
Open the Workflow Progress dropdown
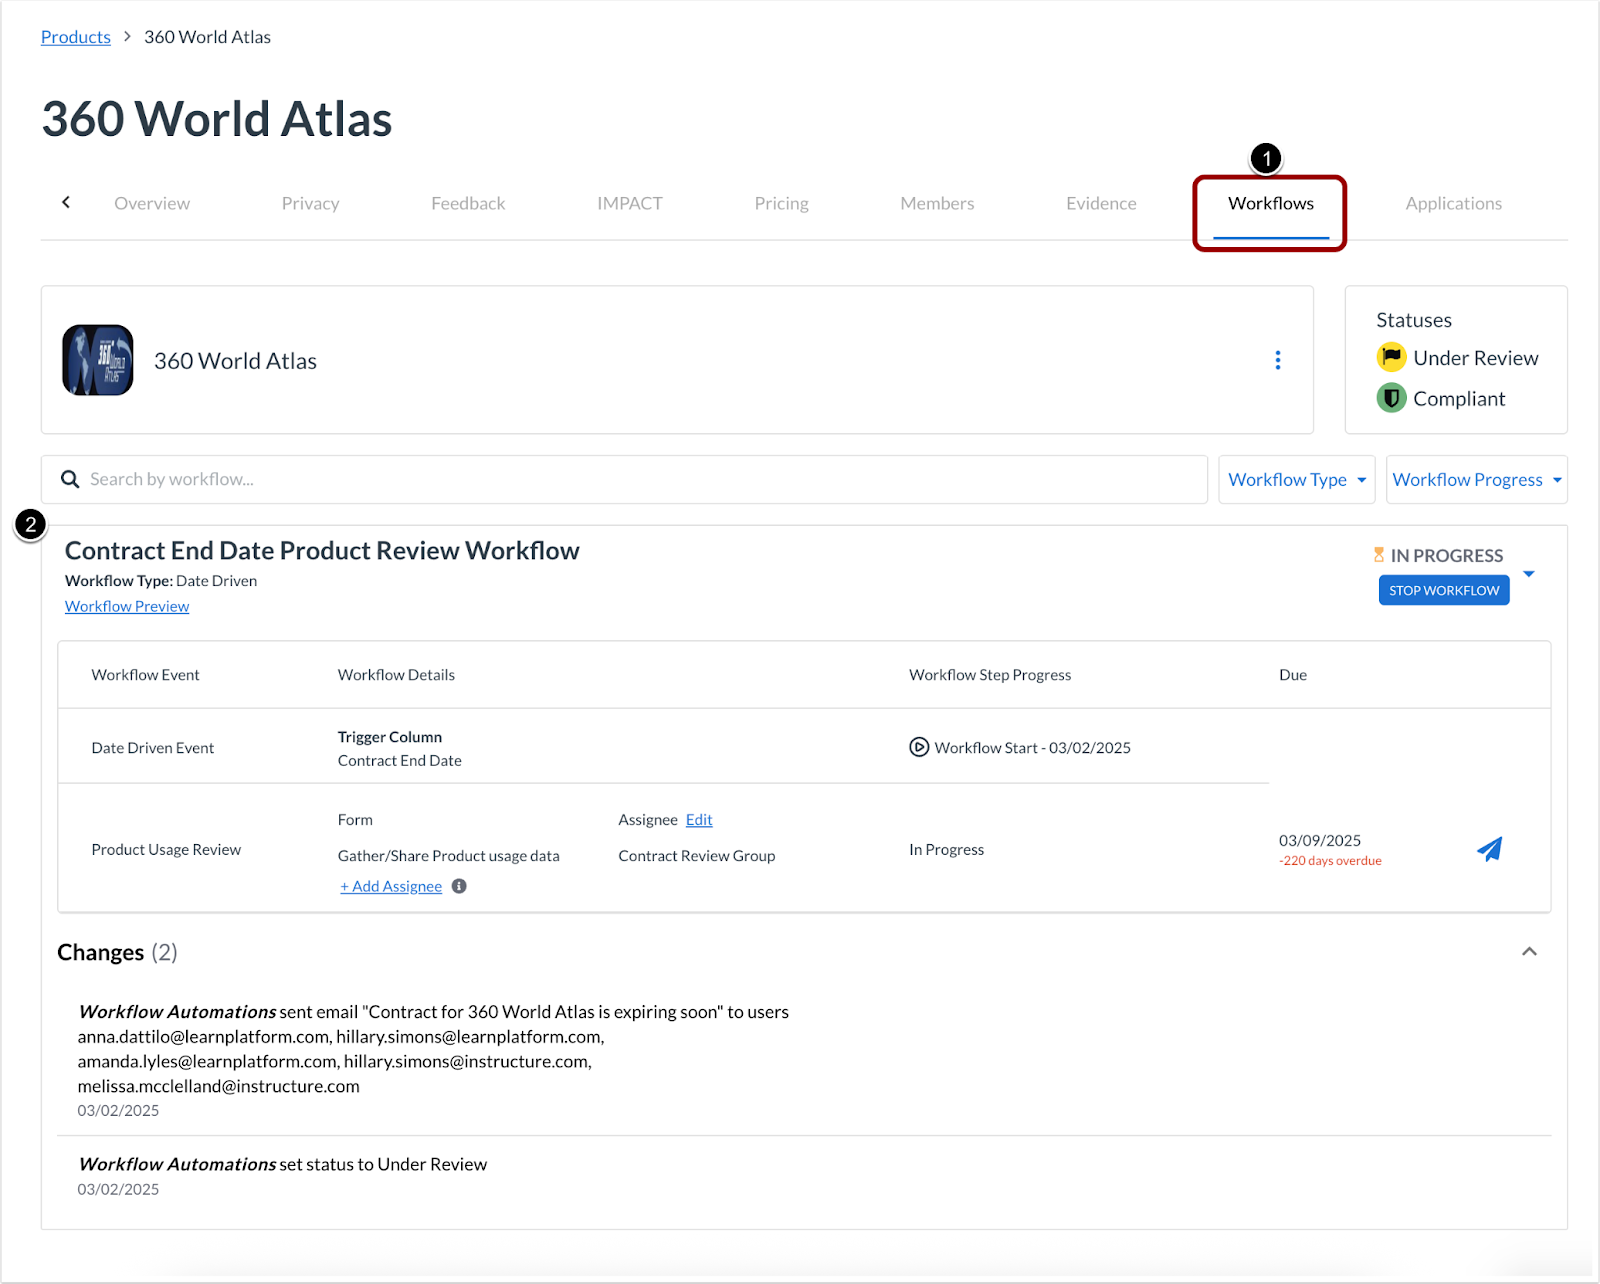tap(1476, 479)
